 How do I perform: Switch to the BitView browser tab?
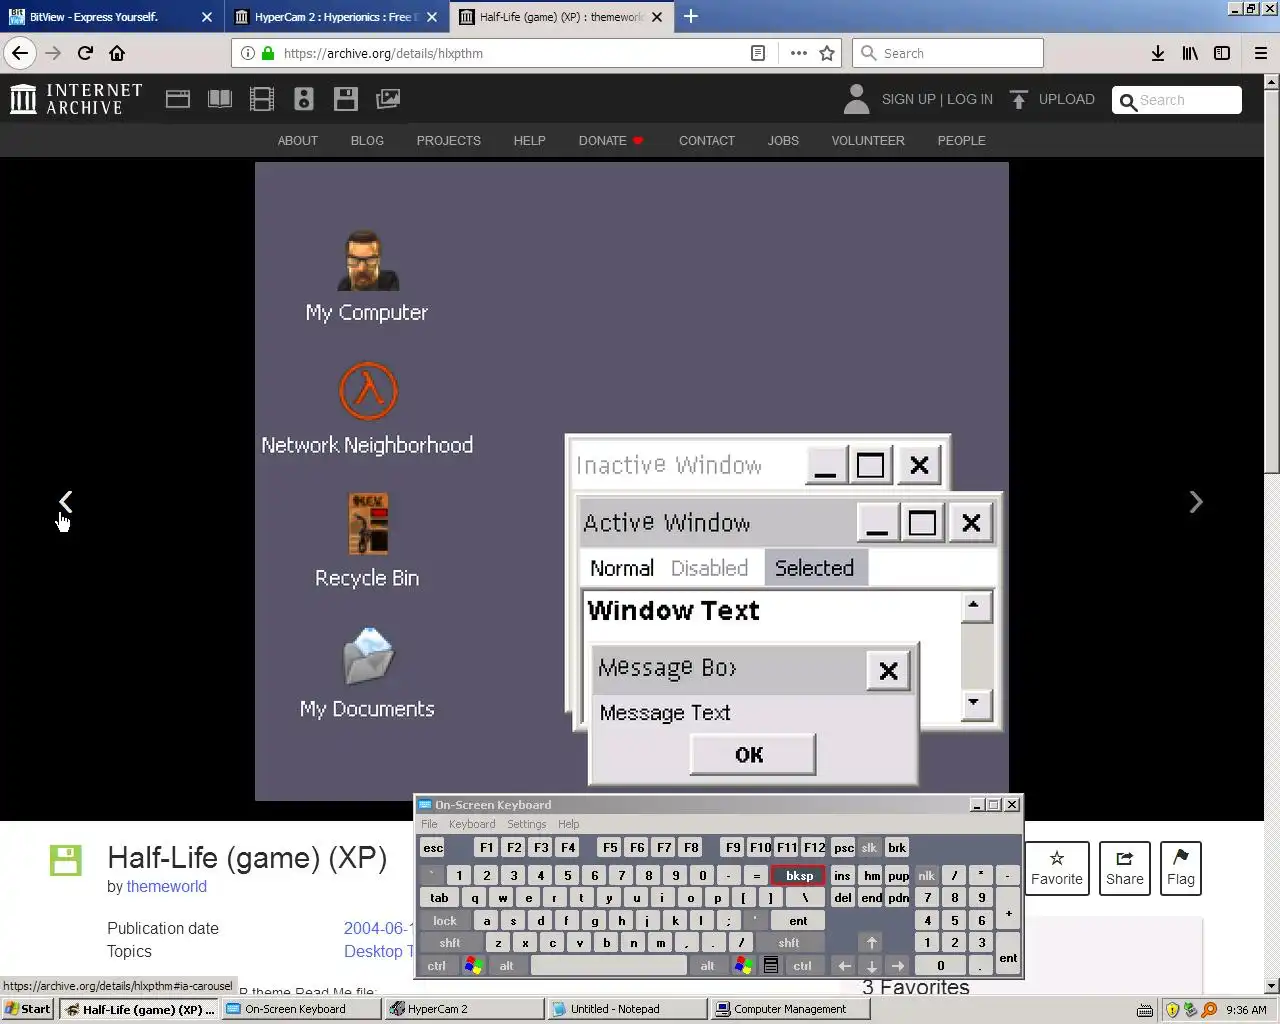tap(110, 17)
